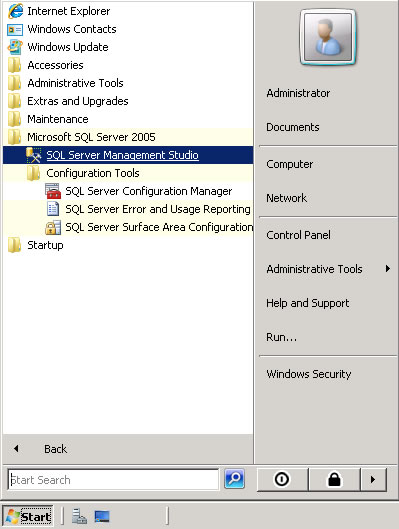Click the Startup folder icon
399x529 pixels.
click(x=15, y=245)
